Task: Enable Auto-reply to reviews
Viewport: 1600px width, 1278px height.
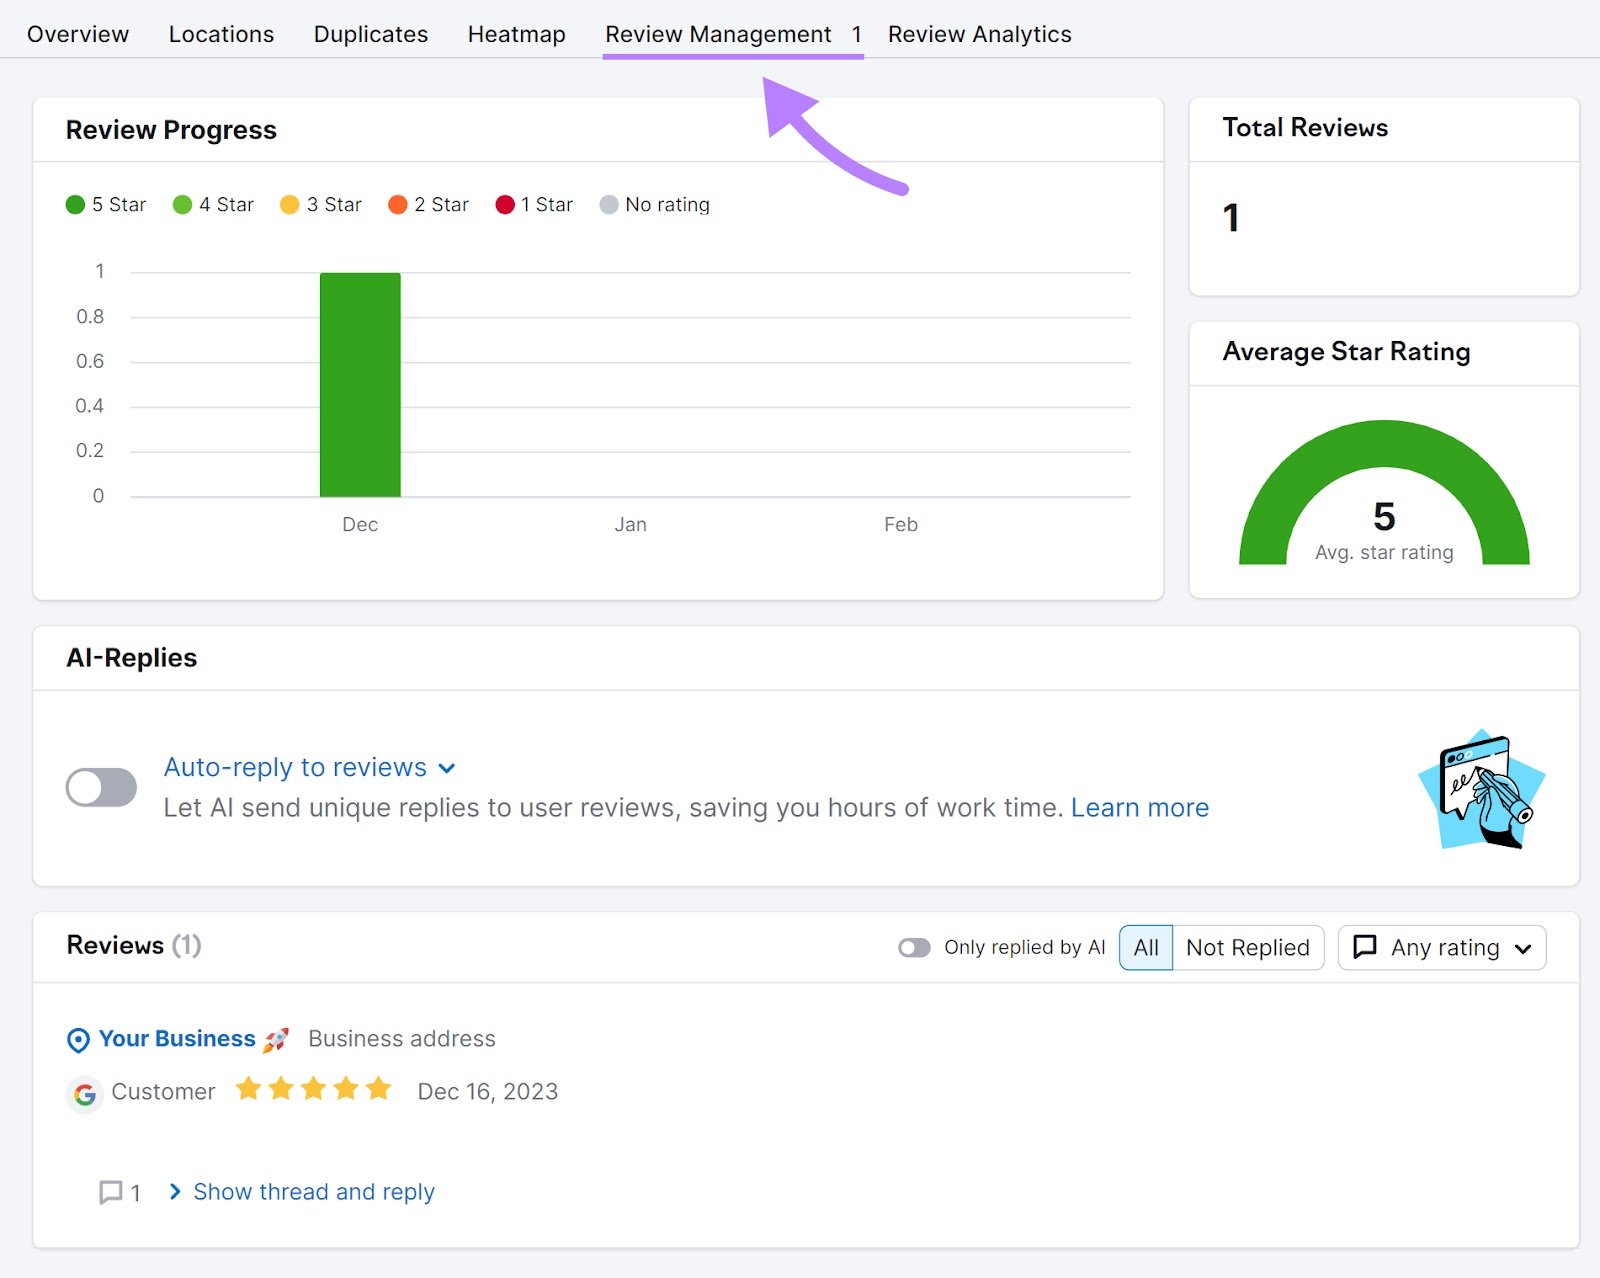Action: [x=100, y=787]
